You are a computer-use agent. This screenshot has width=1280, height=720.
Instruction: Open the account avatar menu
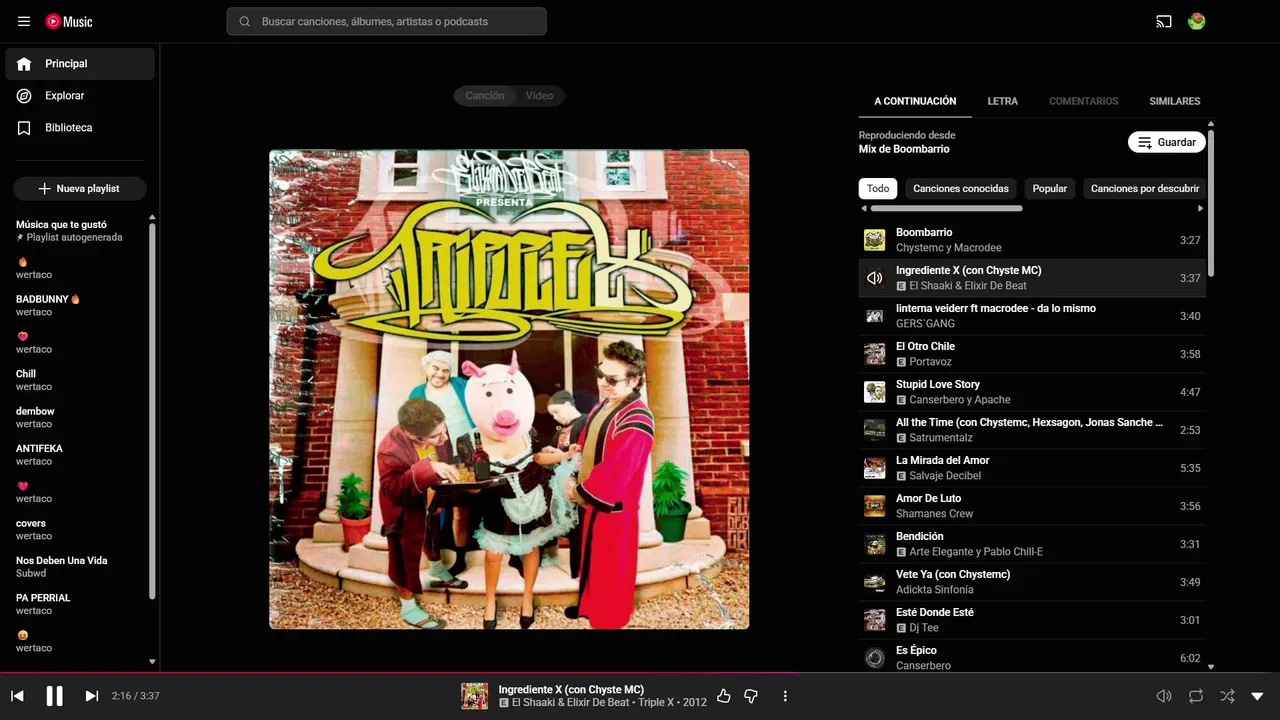click(x=1196, y=21)
